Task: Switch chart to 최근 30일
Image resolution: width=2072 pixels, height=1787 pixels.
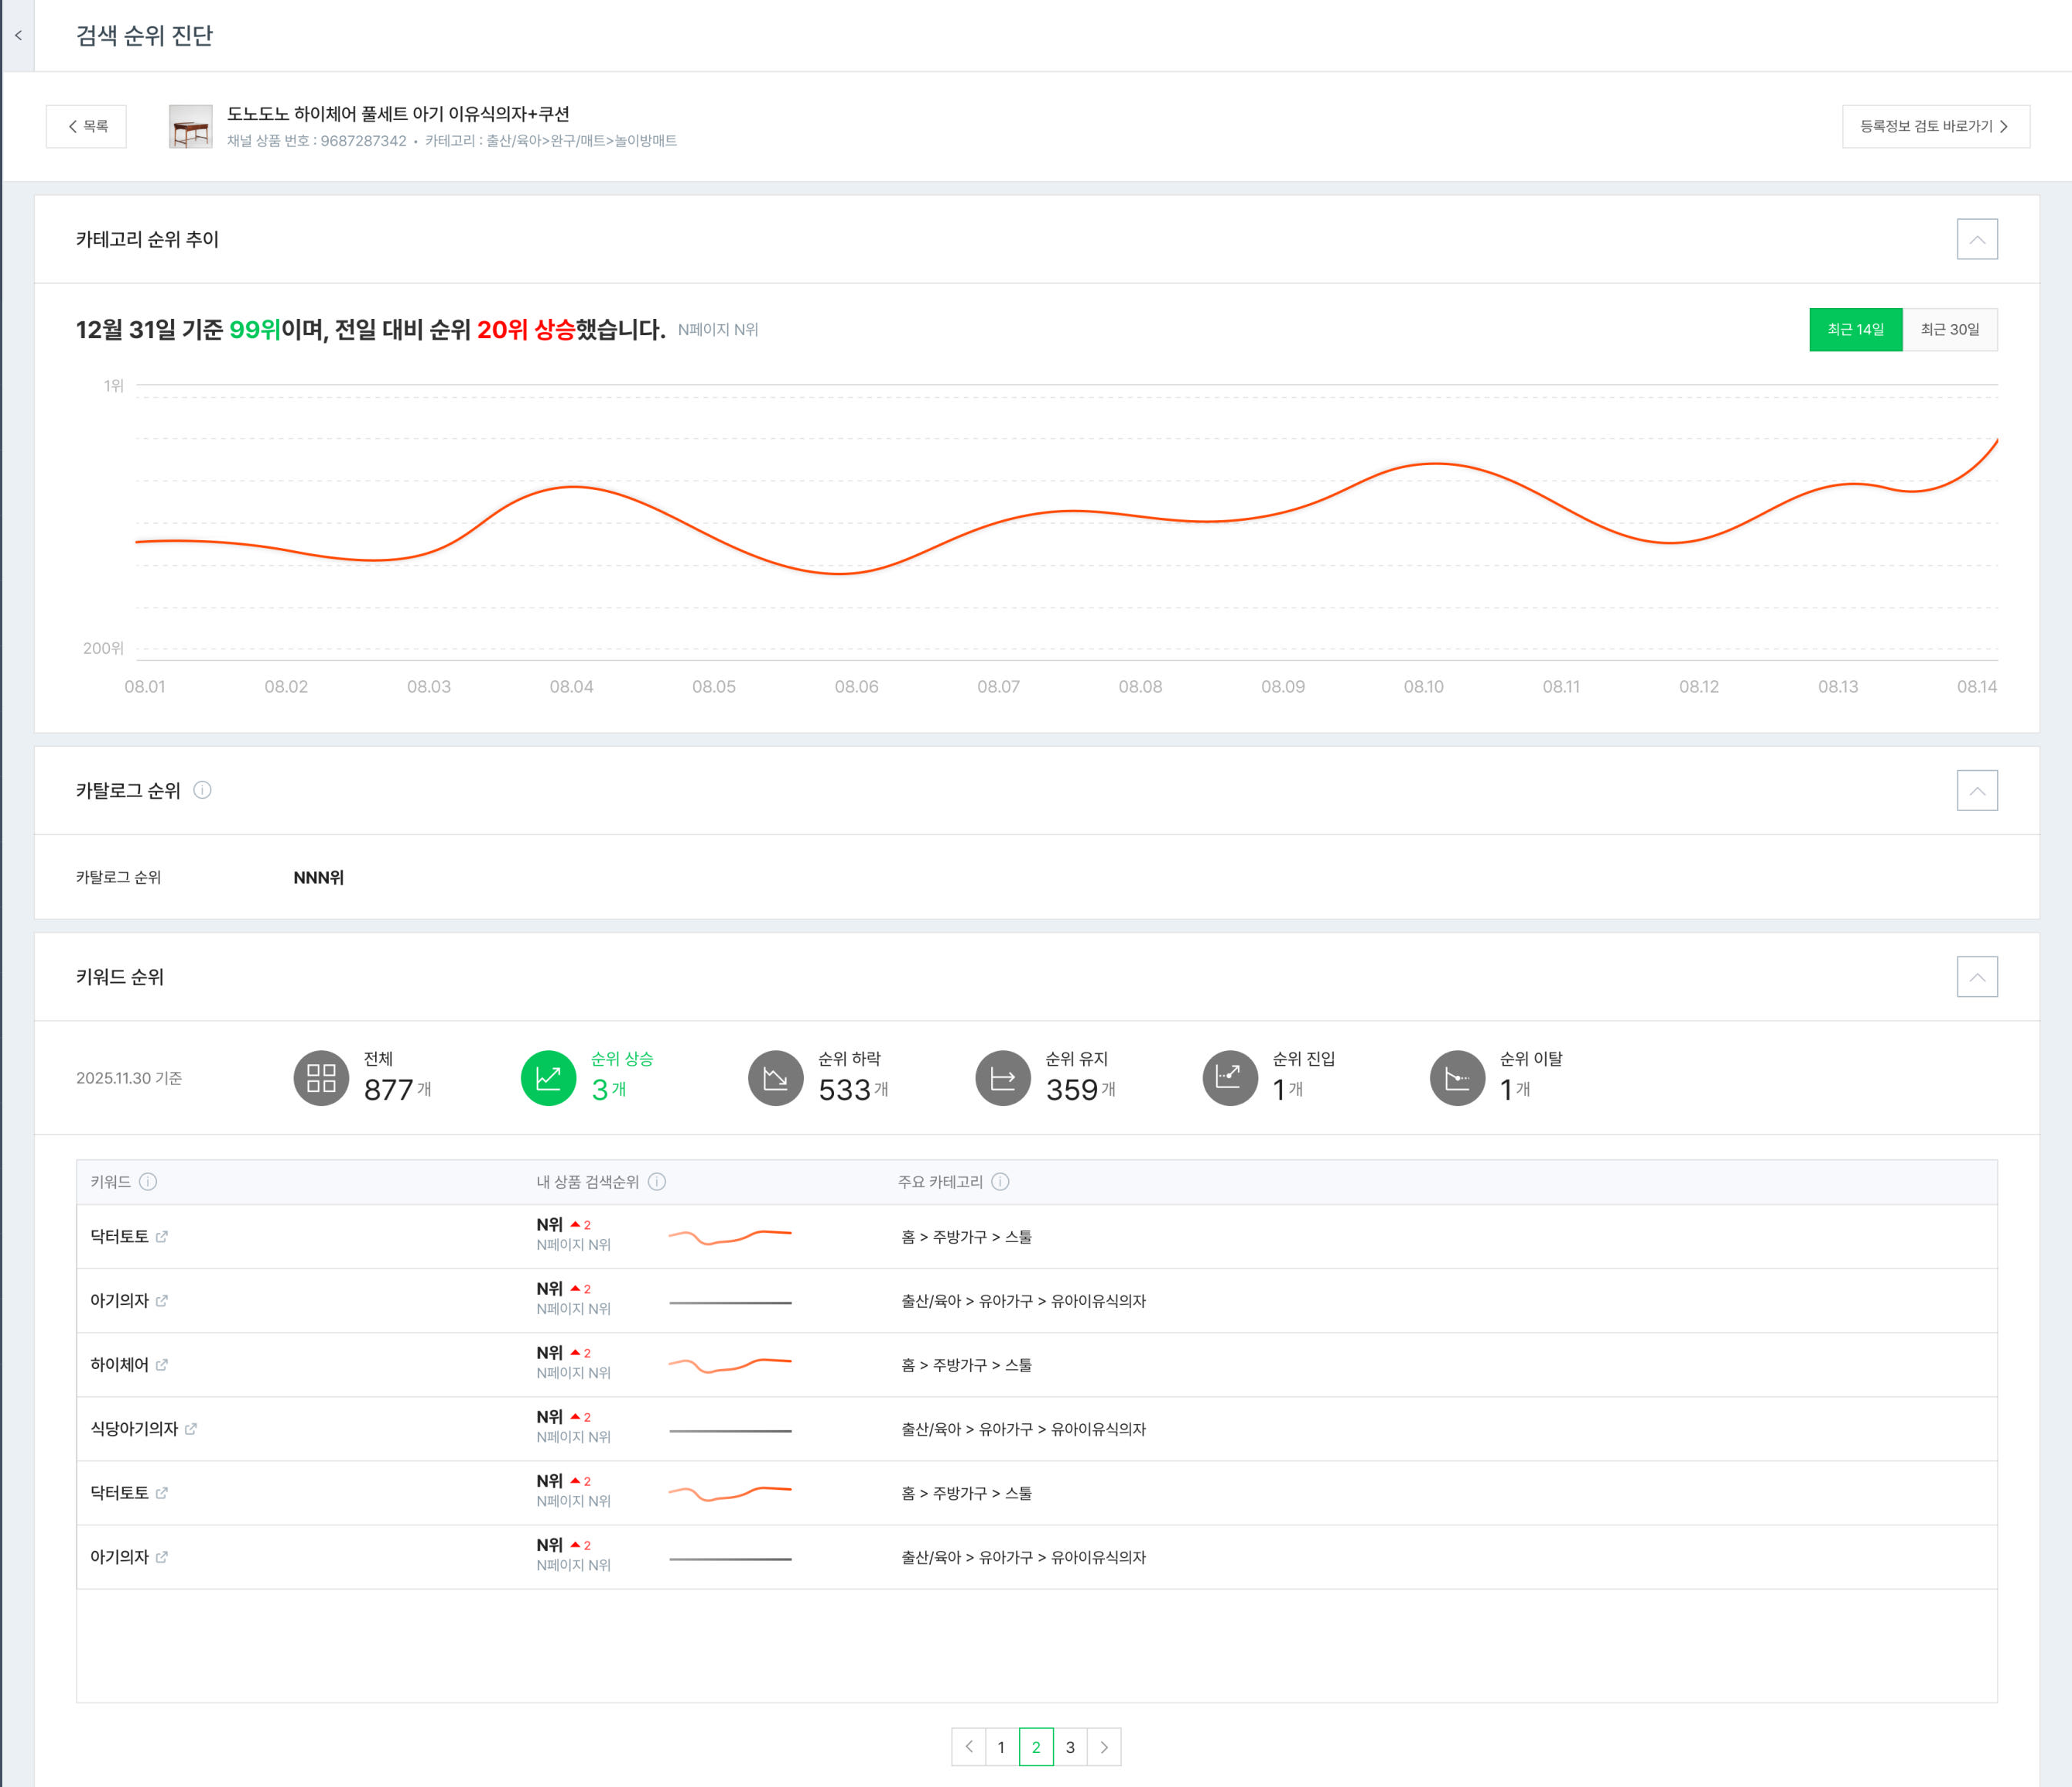Action: click(1949, 330)
